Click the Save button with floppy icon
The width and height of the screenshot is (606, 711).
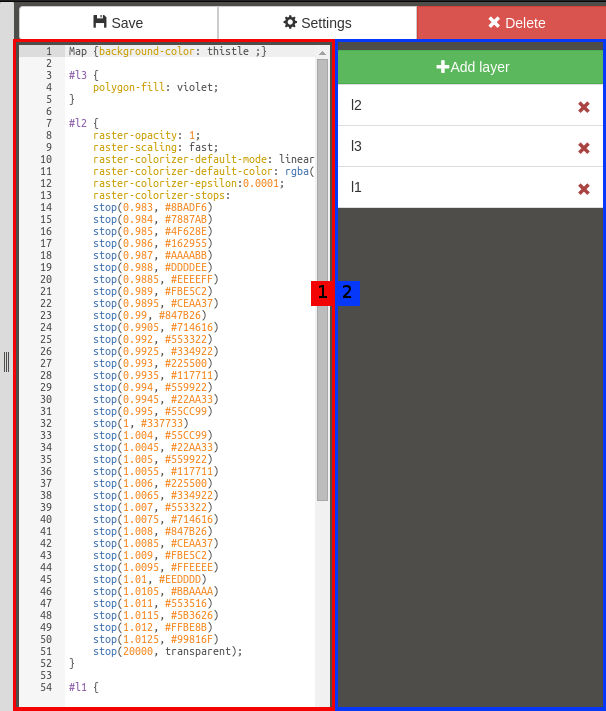pos(118,22)
